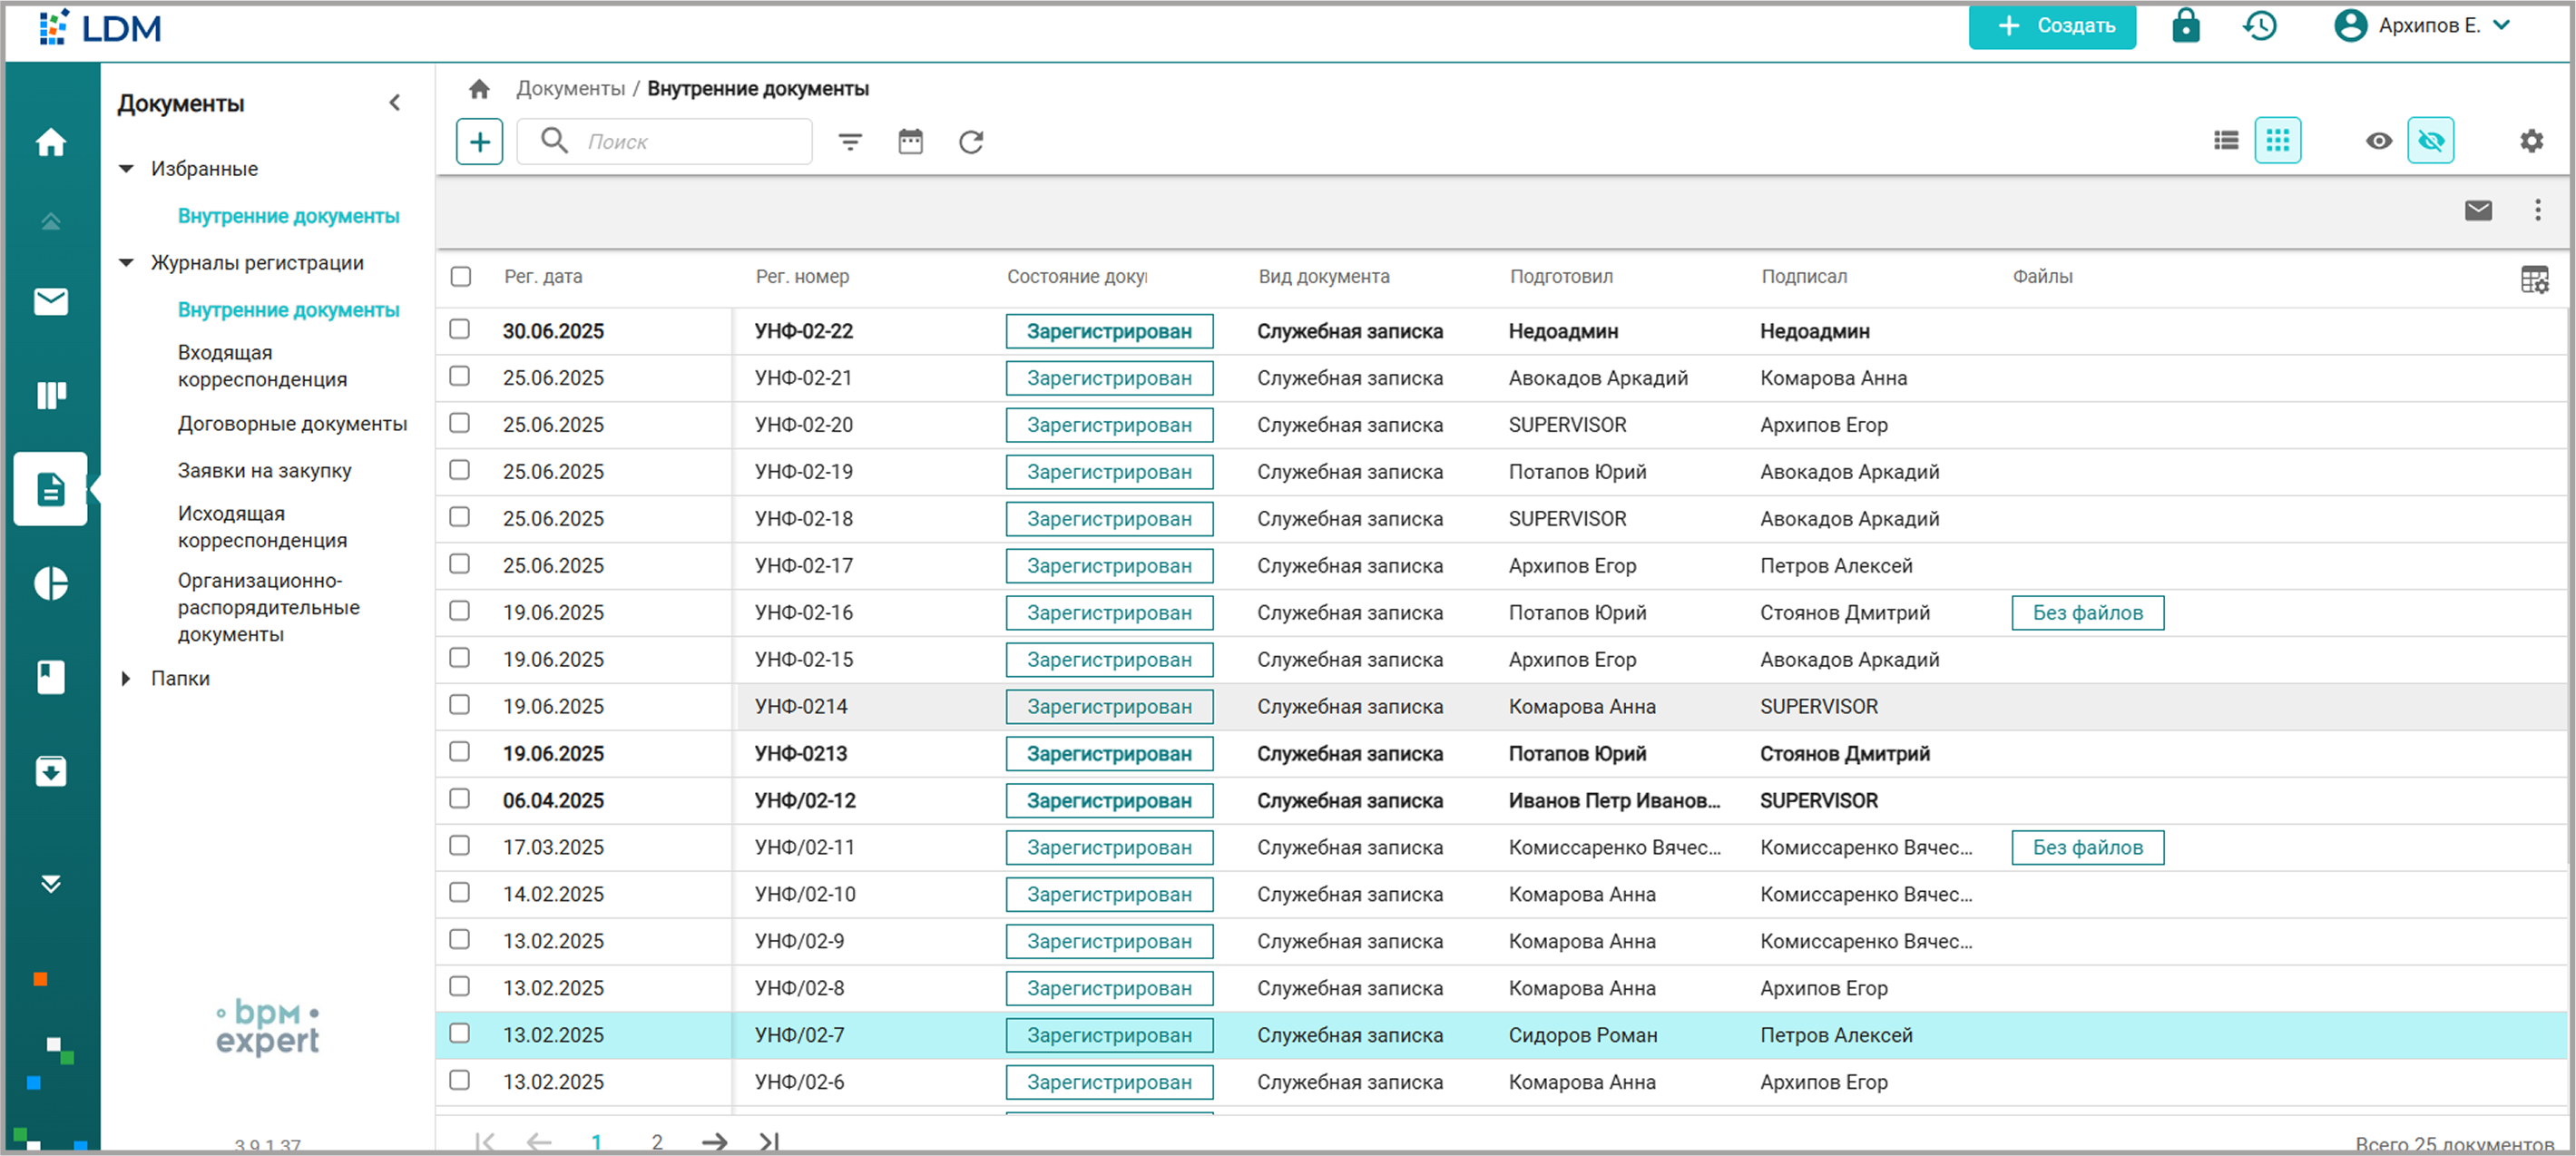Screen dimensions: 2576x1156
Task: Open the filter options icon
Action: click(850, 142)
